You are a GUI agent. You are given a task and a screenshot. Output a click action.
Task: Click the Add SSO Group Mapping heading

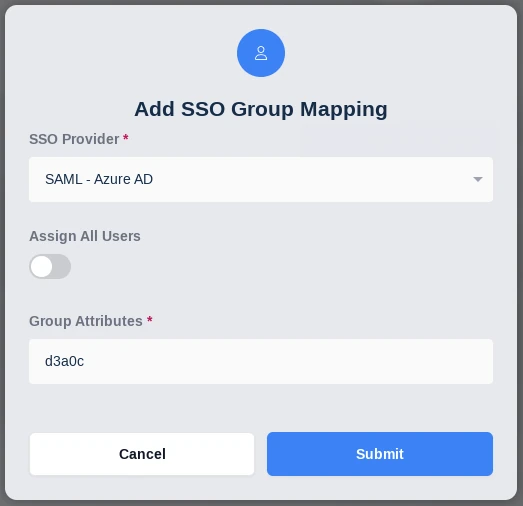(x=261, y=109)
